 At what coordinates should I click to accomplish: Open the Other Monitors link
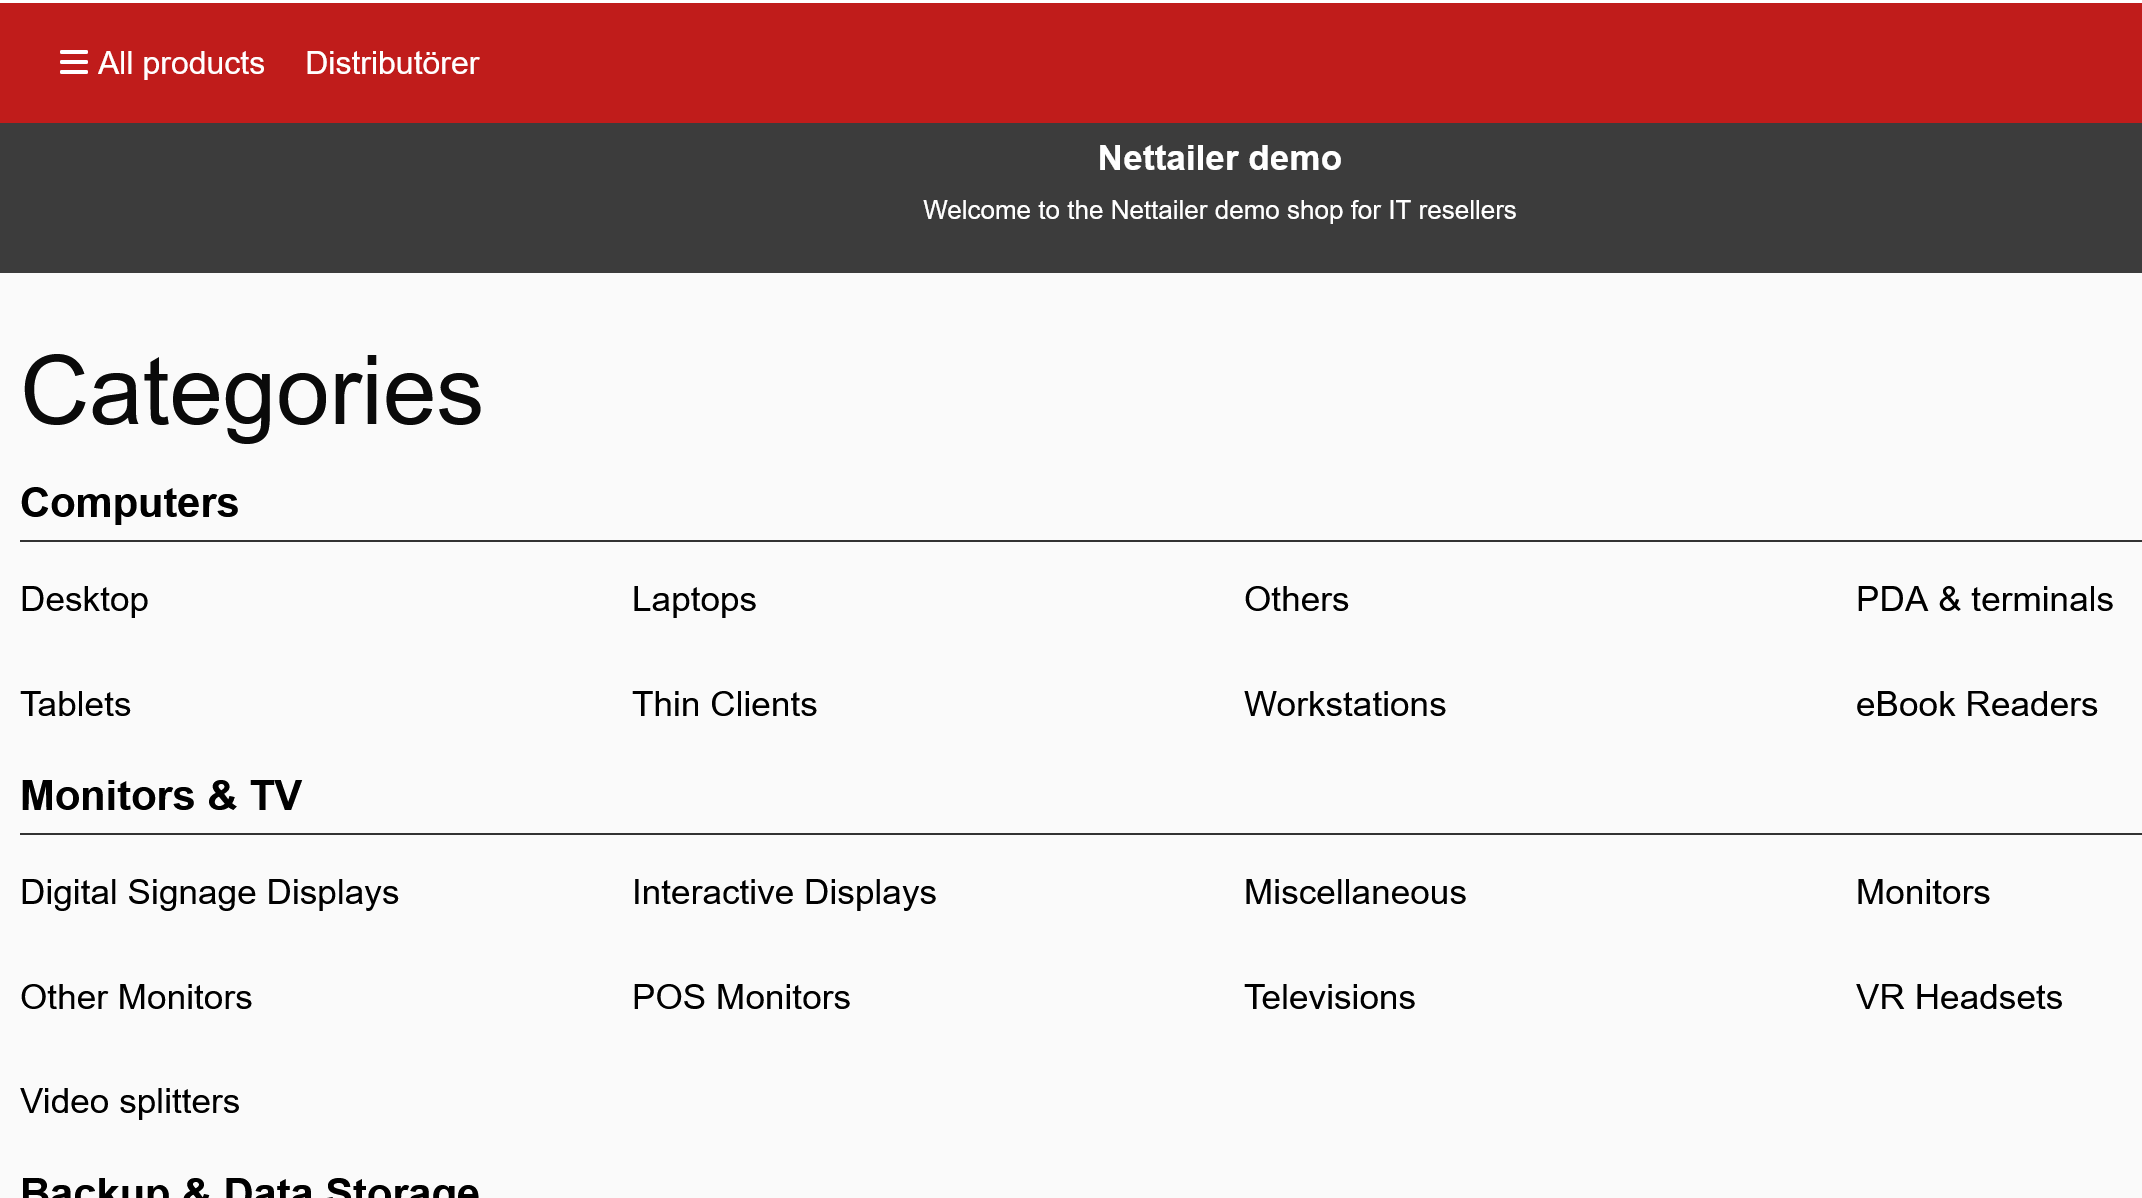(x=136, y=997)
